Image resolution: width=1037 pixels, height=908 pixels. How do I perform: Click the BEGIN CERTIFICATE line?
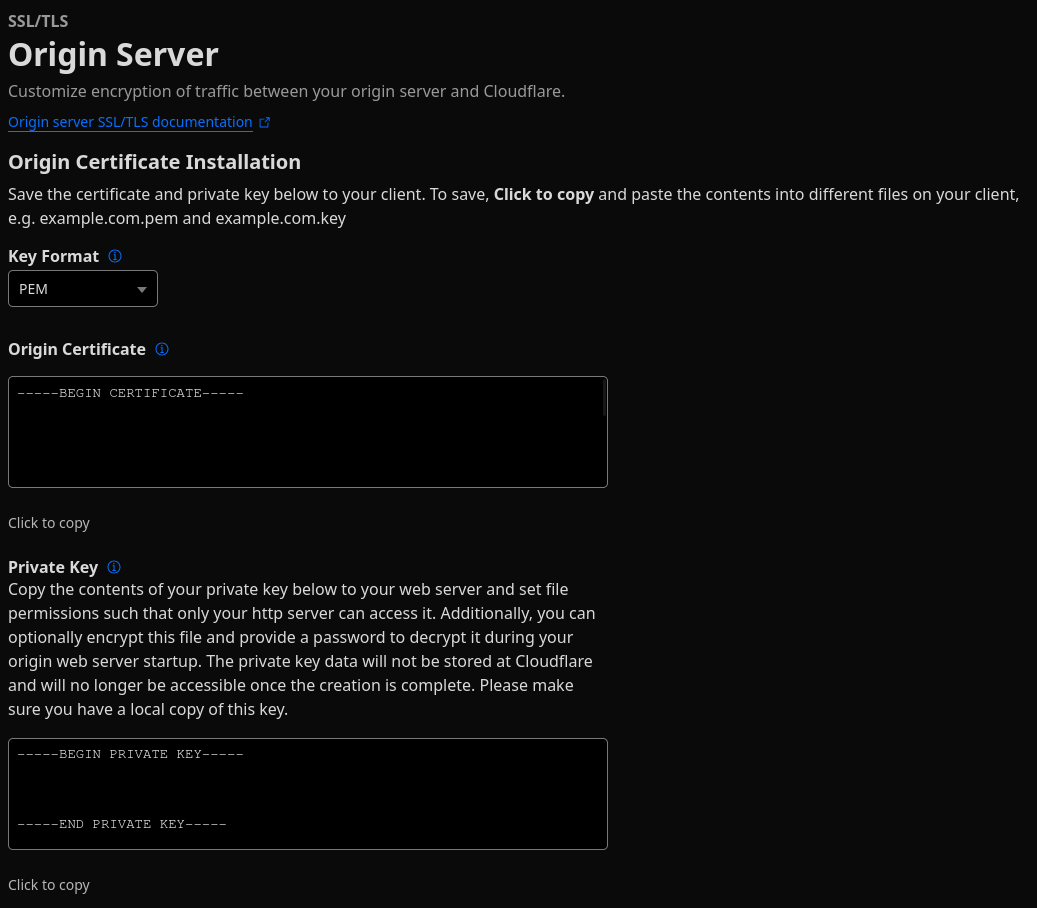(130, 393)
